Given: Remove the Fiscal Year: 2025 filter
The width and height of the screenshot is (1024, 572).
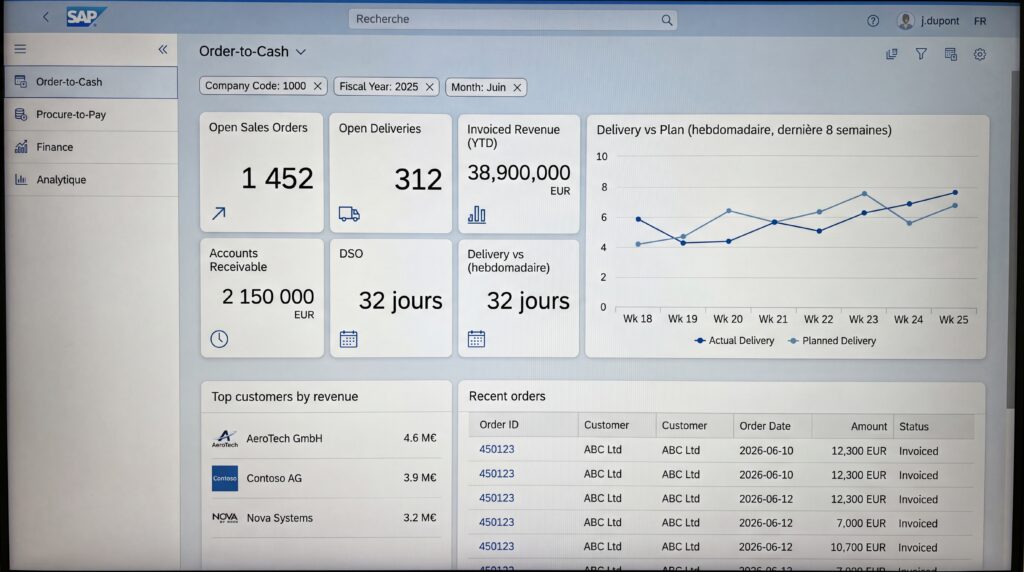Looking at the screenshot, I should tap(430, 87).
